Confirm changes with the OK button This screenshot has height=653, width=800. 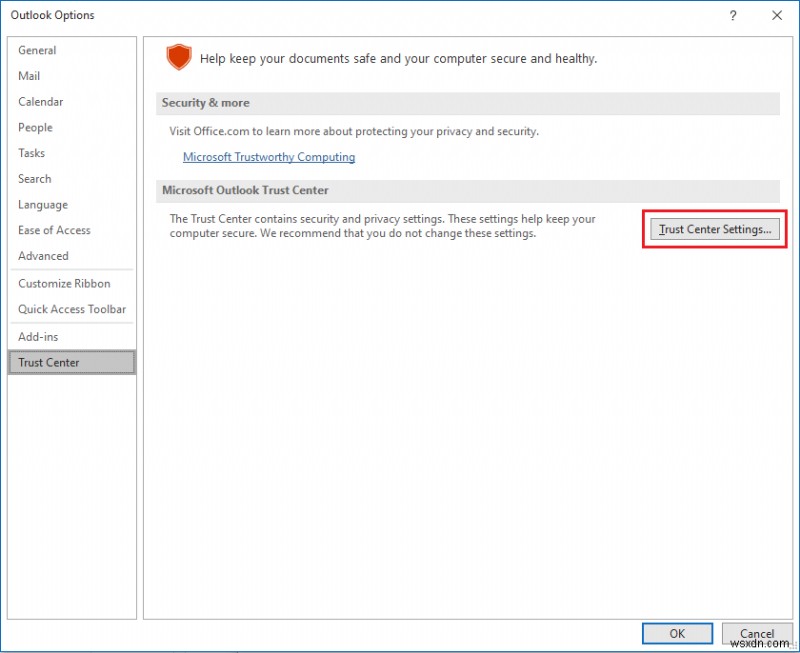click(x=677, y=633)
